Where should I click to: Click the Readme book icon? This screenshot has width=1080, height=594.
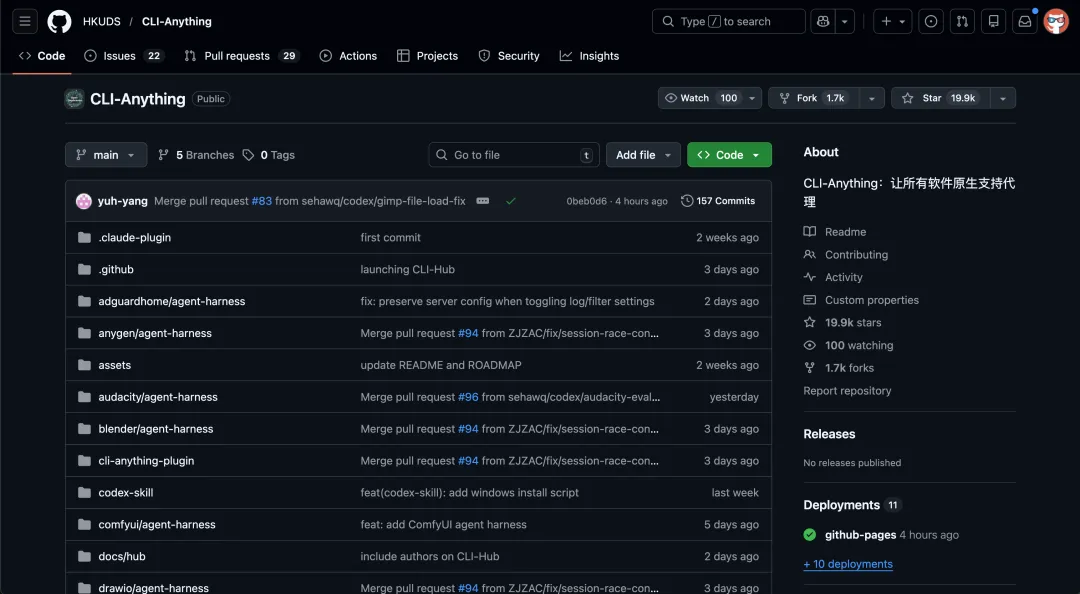(809, 232)
